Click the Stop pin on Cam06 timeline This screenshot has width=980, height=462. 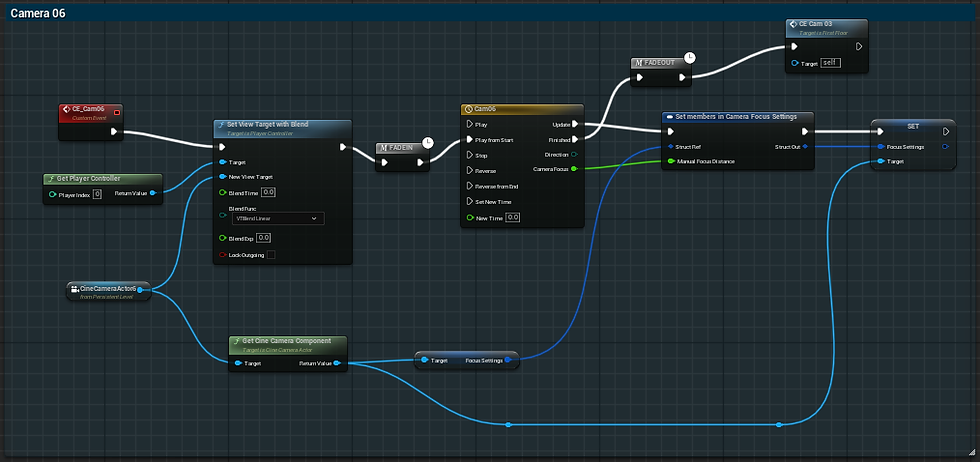(x=471, y=155)
